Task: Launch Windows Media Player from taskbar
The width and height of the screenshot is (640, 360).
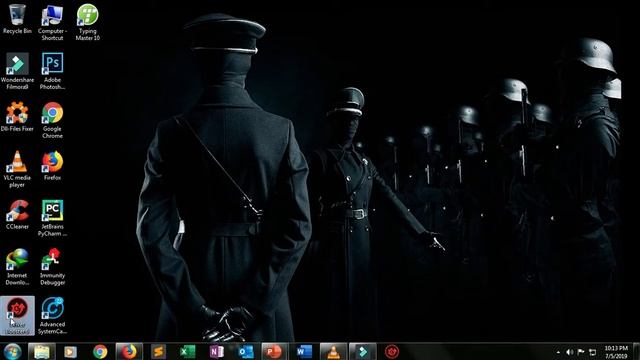Action: pos(70,351)
